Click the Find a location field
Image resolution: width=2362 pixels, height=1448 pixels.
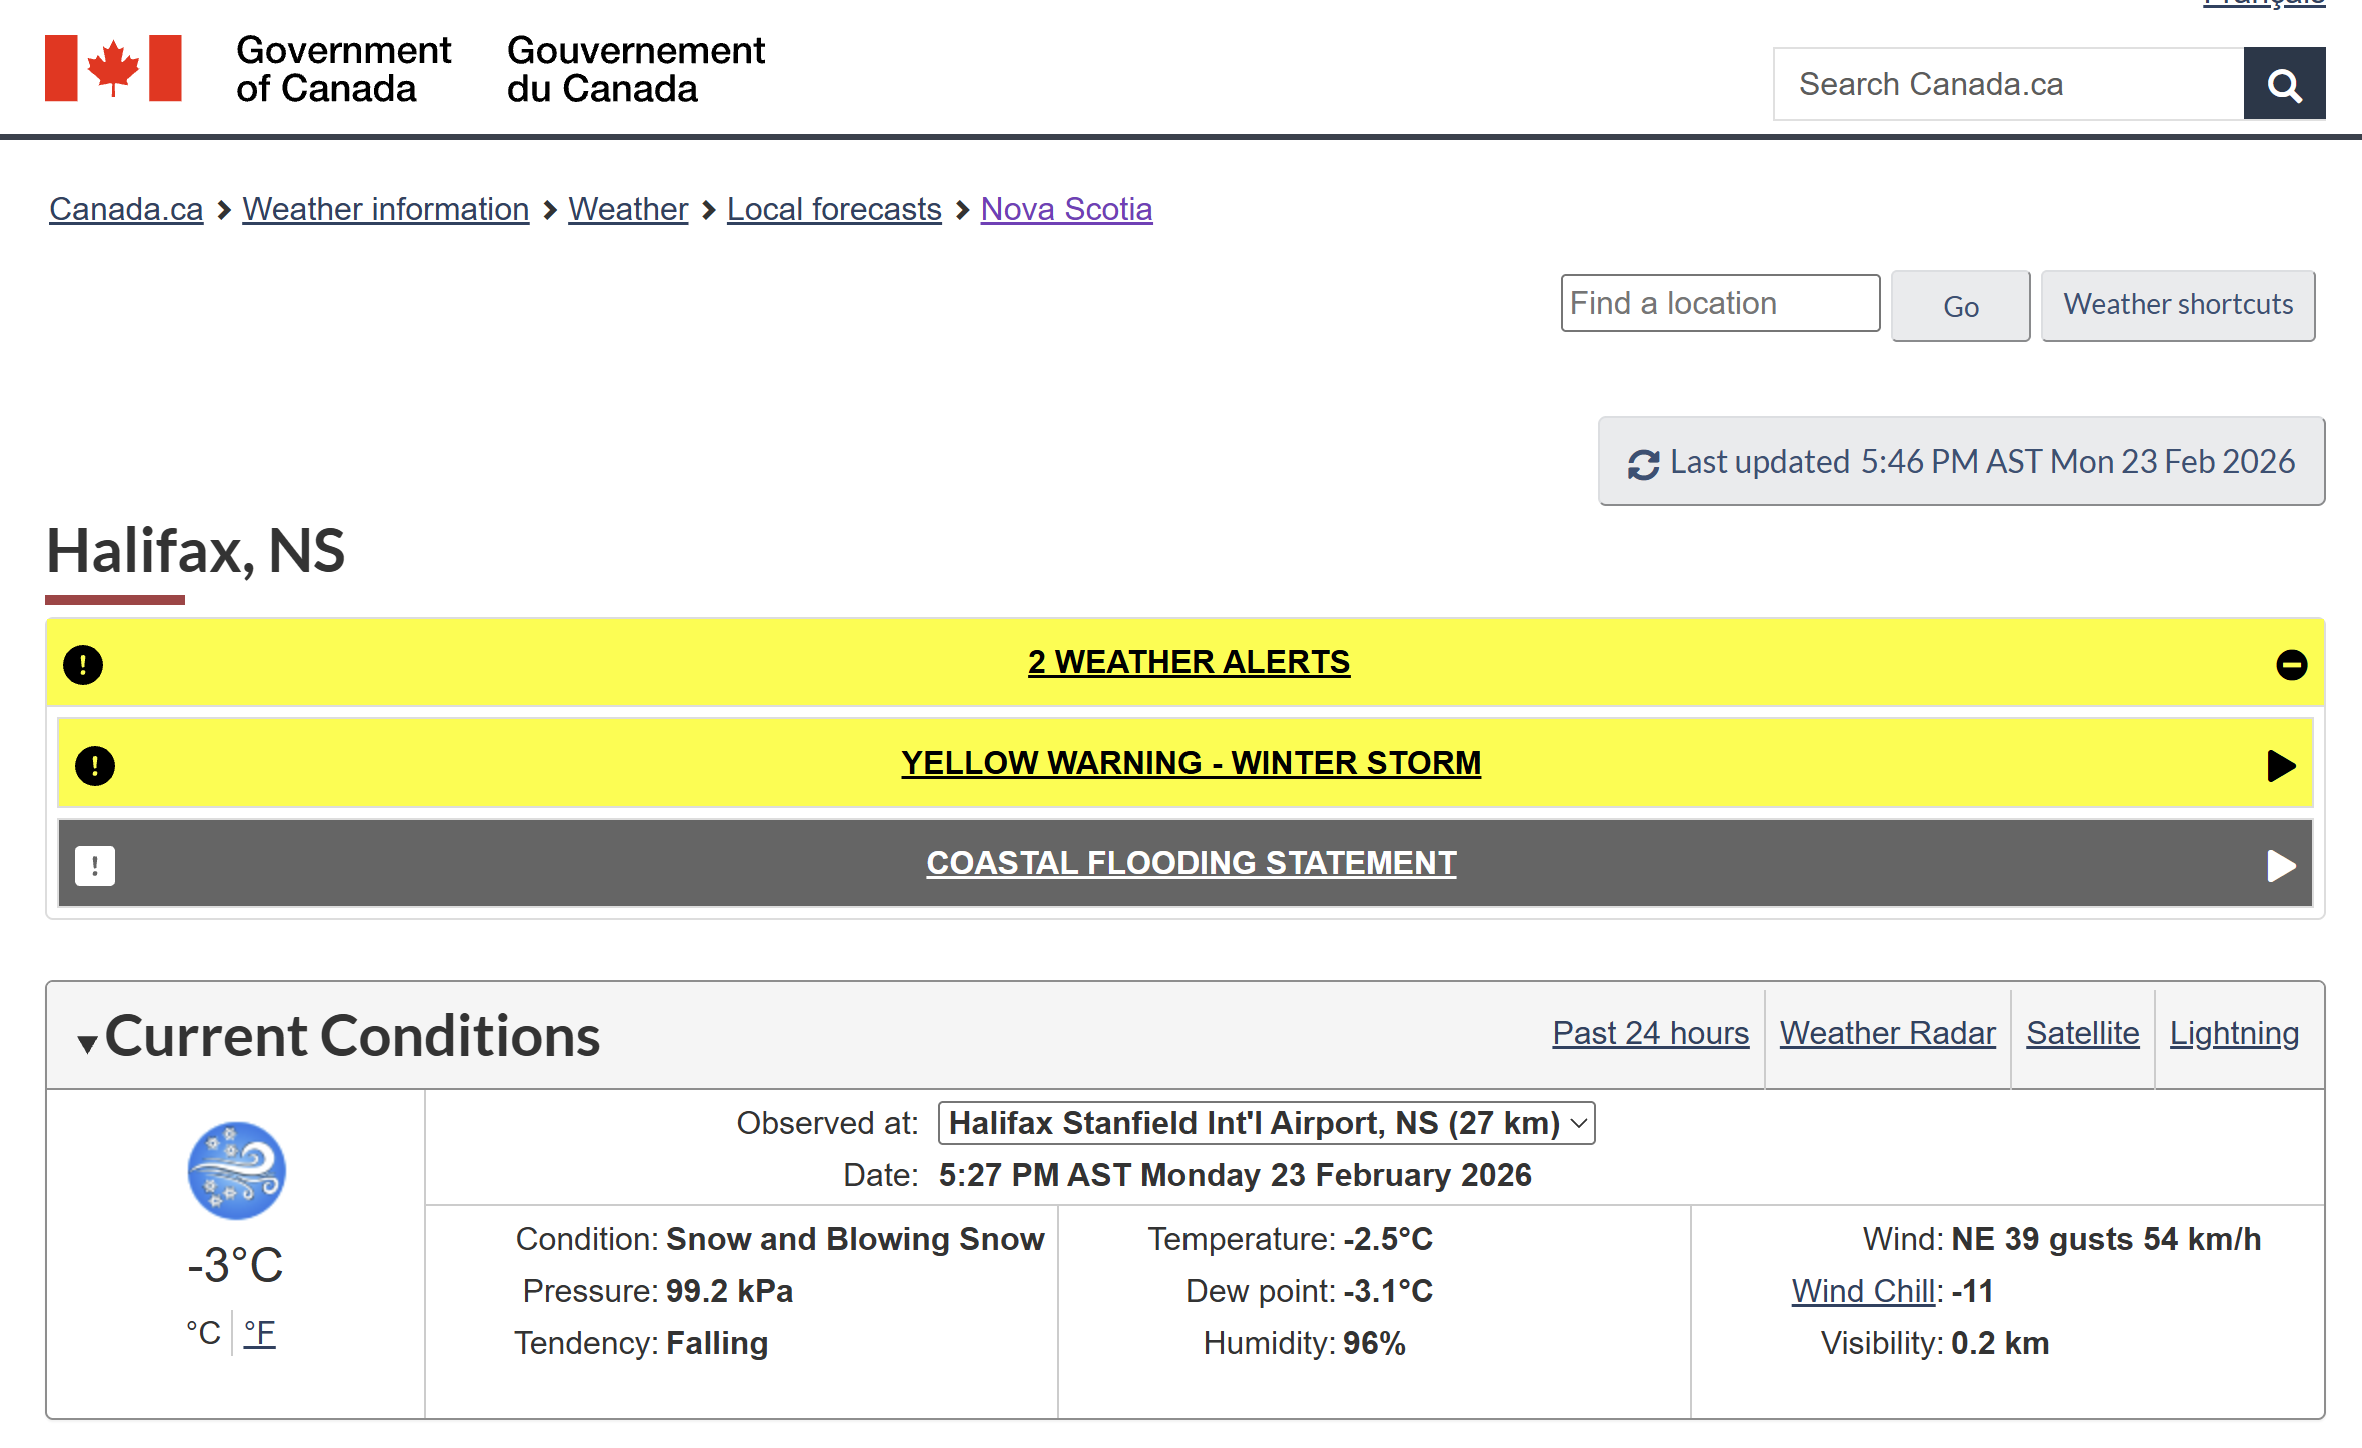pos(1719,303)
